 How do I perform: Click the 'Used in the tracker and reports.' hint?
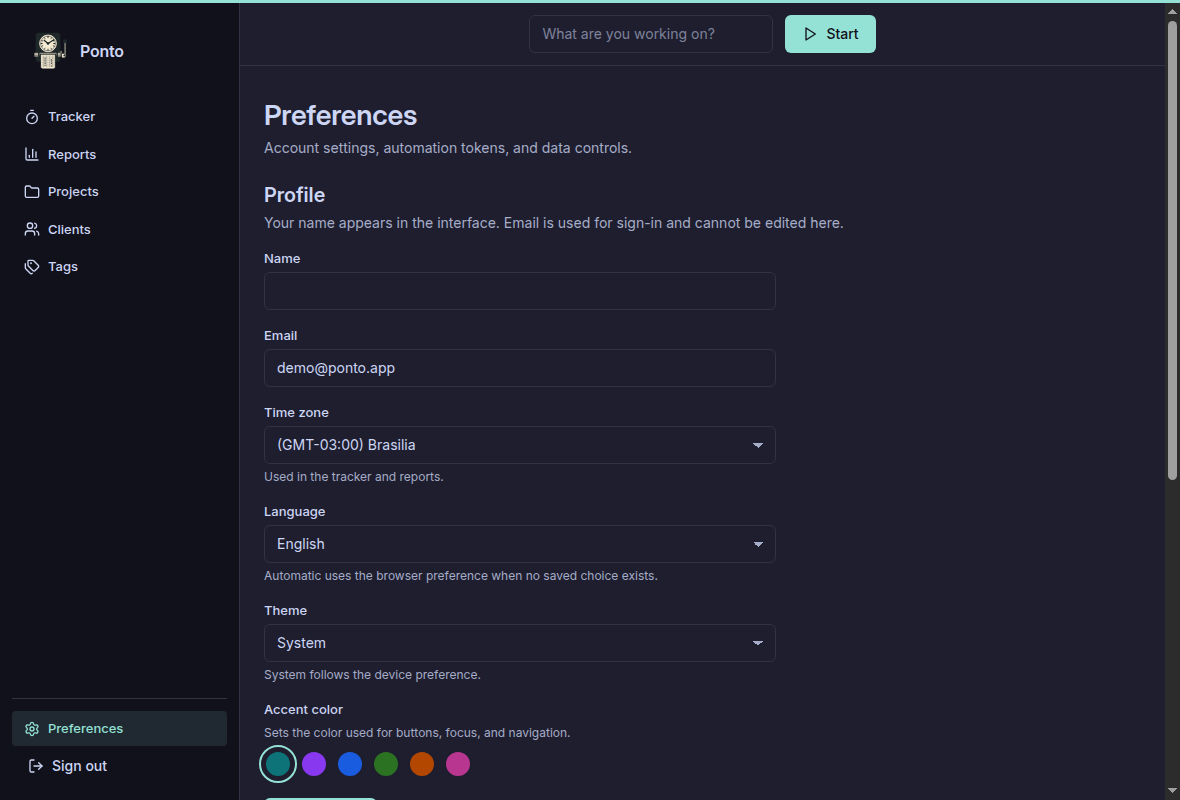click(354, 477)
